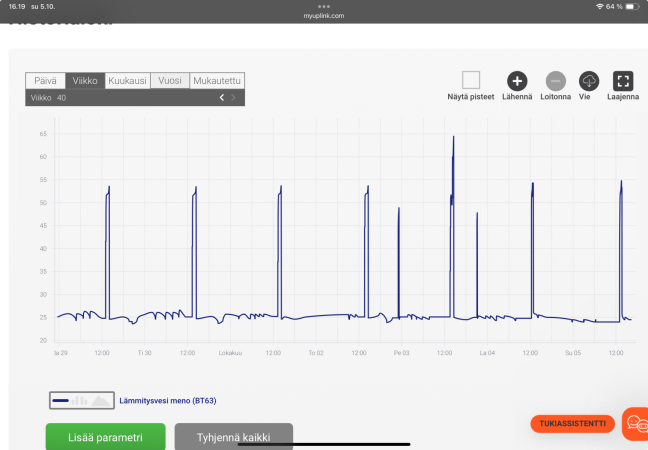Click the 65 y-axis value
648x450 pixels.
click(x=43, y=134)
